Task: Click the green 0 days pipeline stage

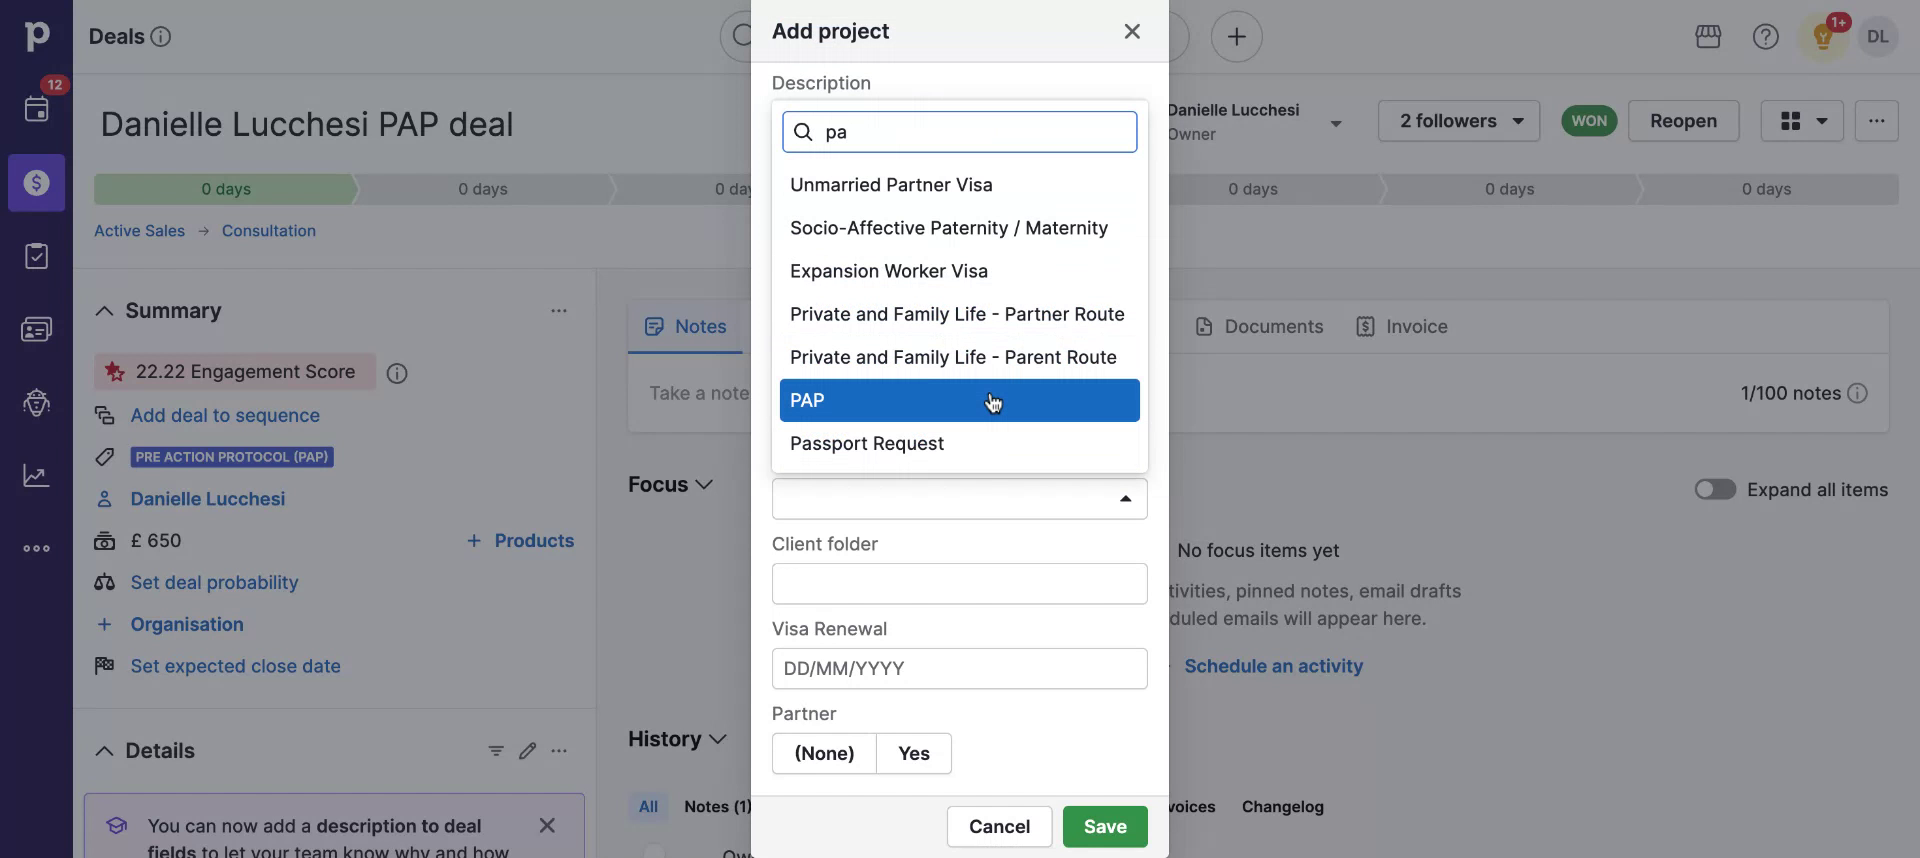Action: click(x=226, y=189)
